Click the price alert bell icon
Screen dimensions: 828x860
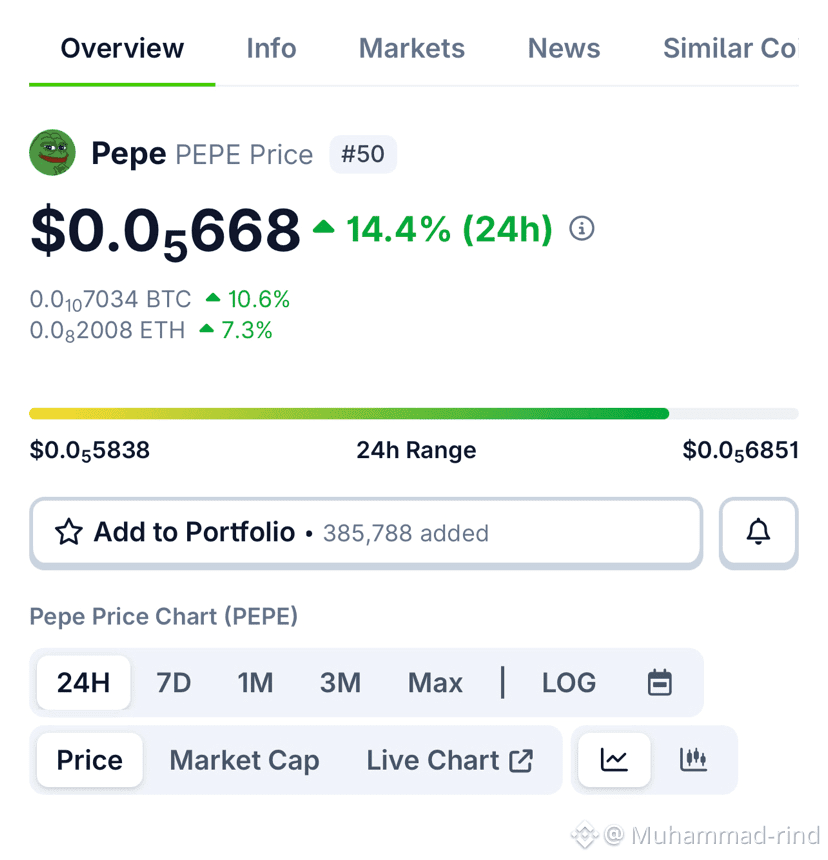(759, 532)
